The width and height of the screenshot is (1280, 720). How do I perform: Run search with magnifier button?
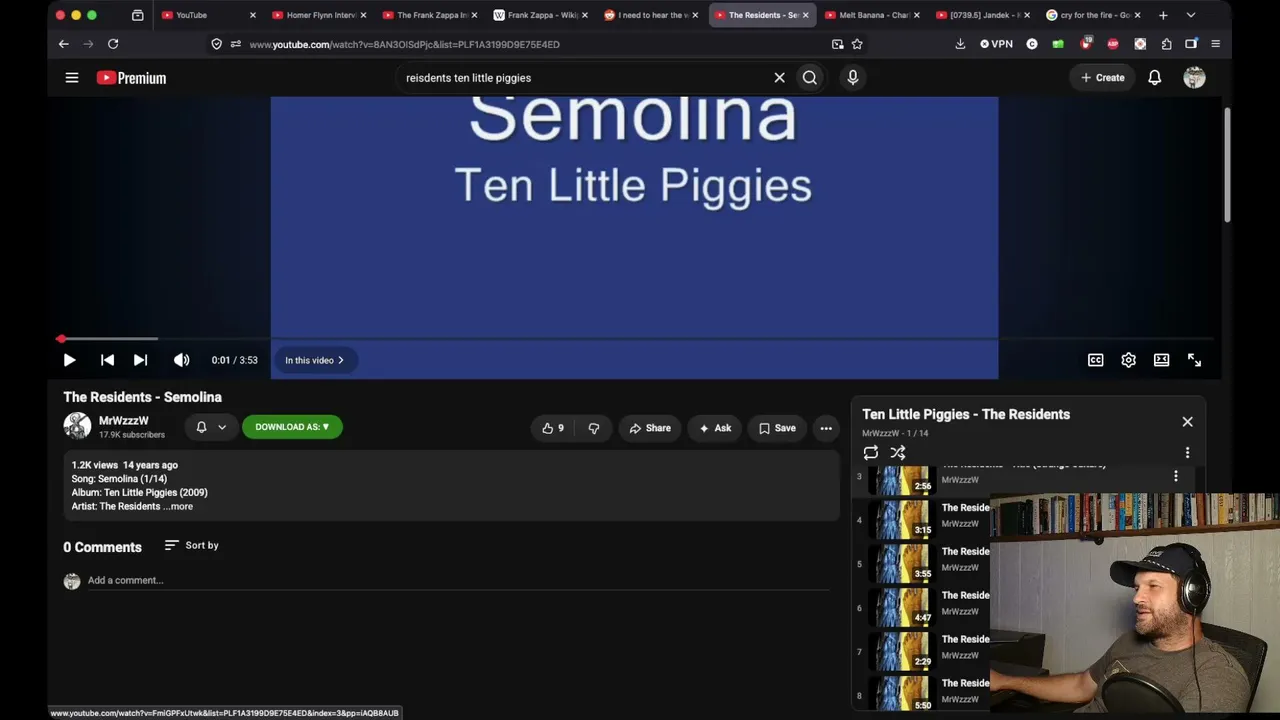[x=810, y=78]
